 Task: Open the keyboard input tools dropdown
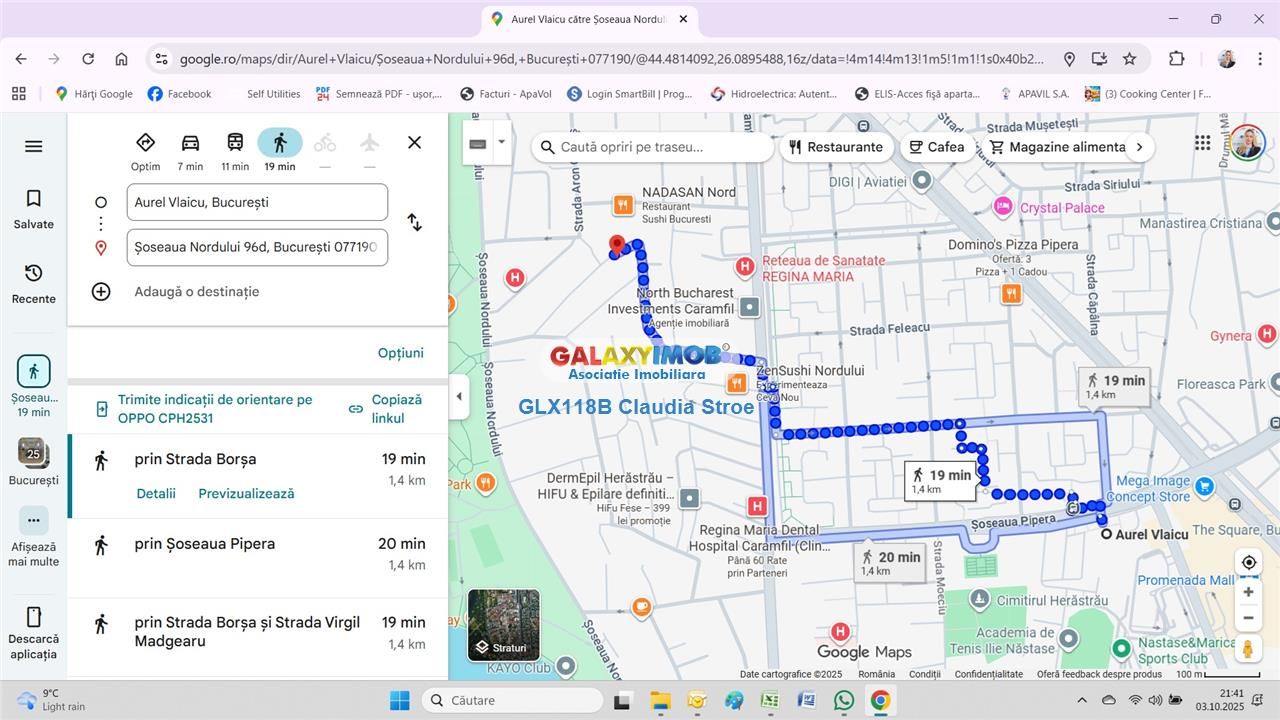coord(501,143)
